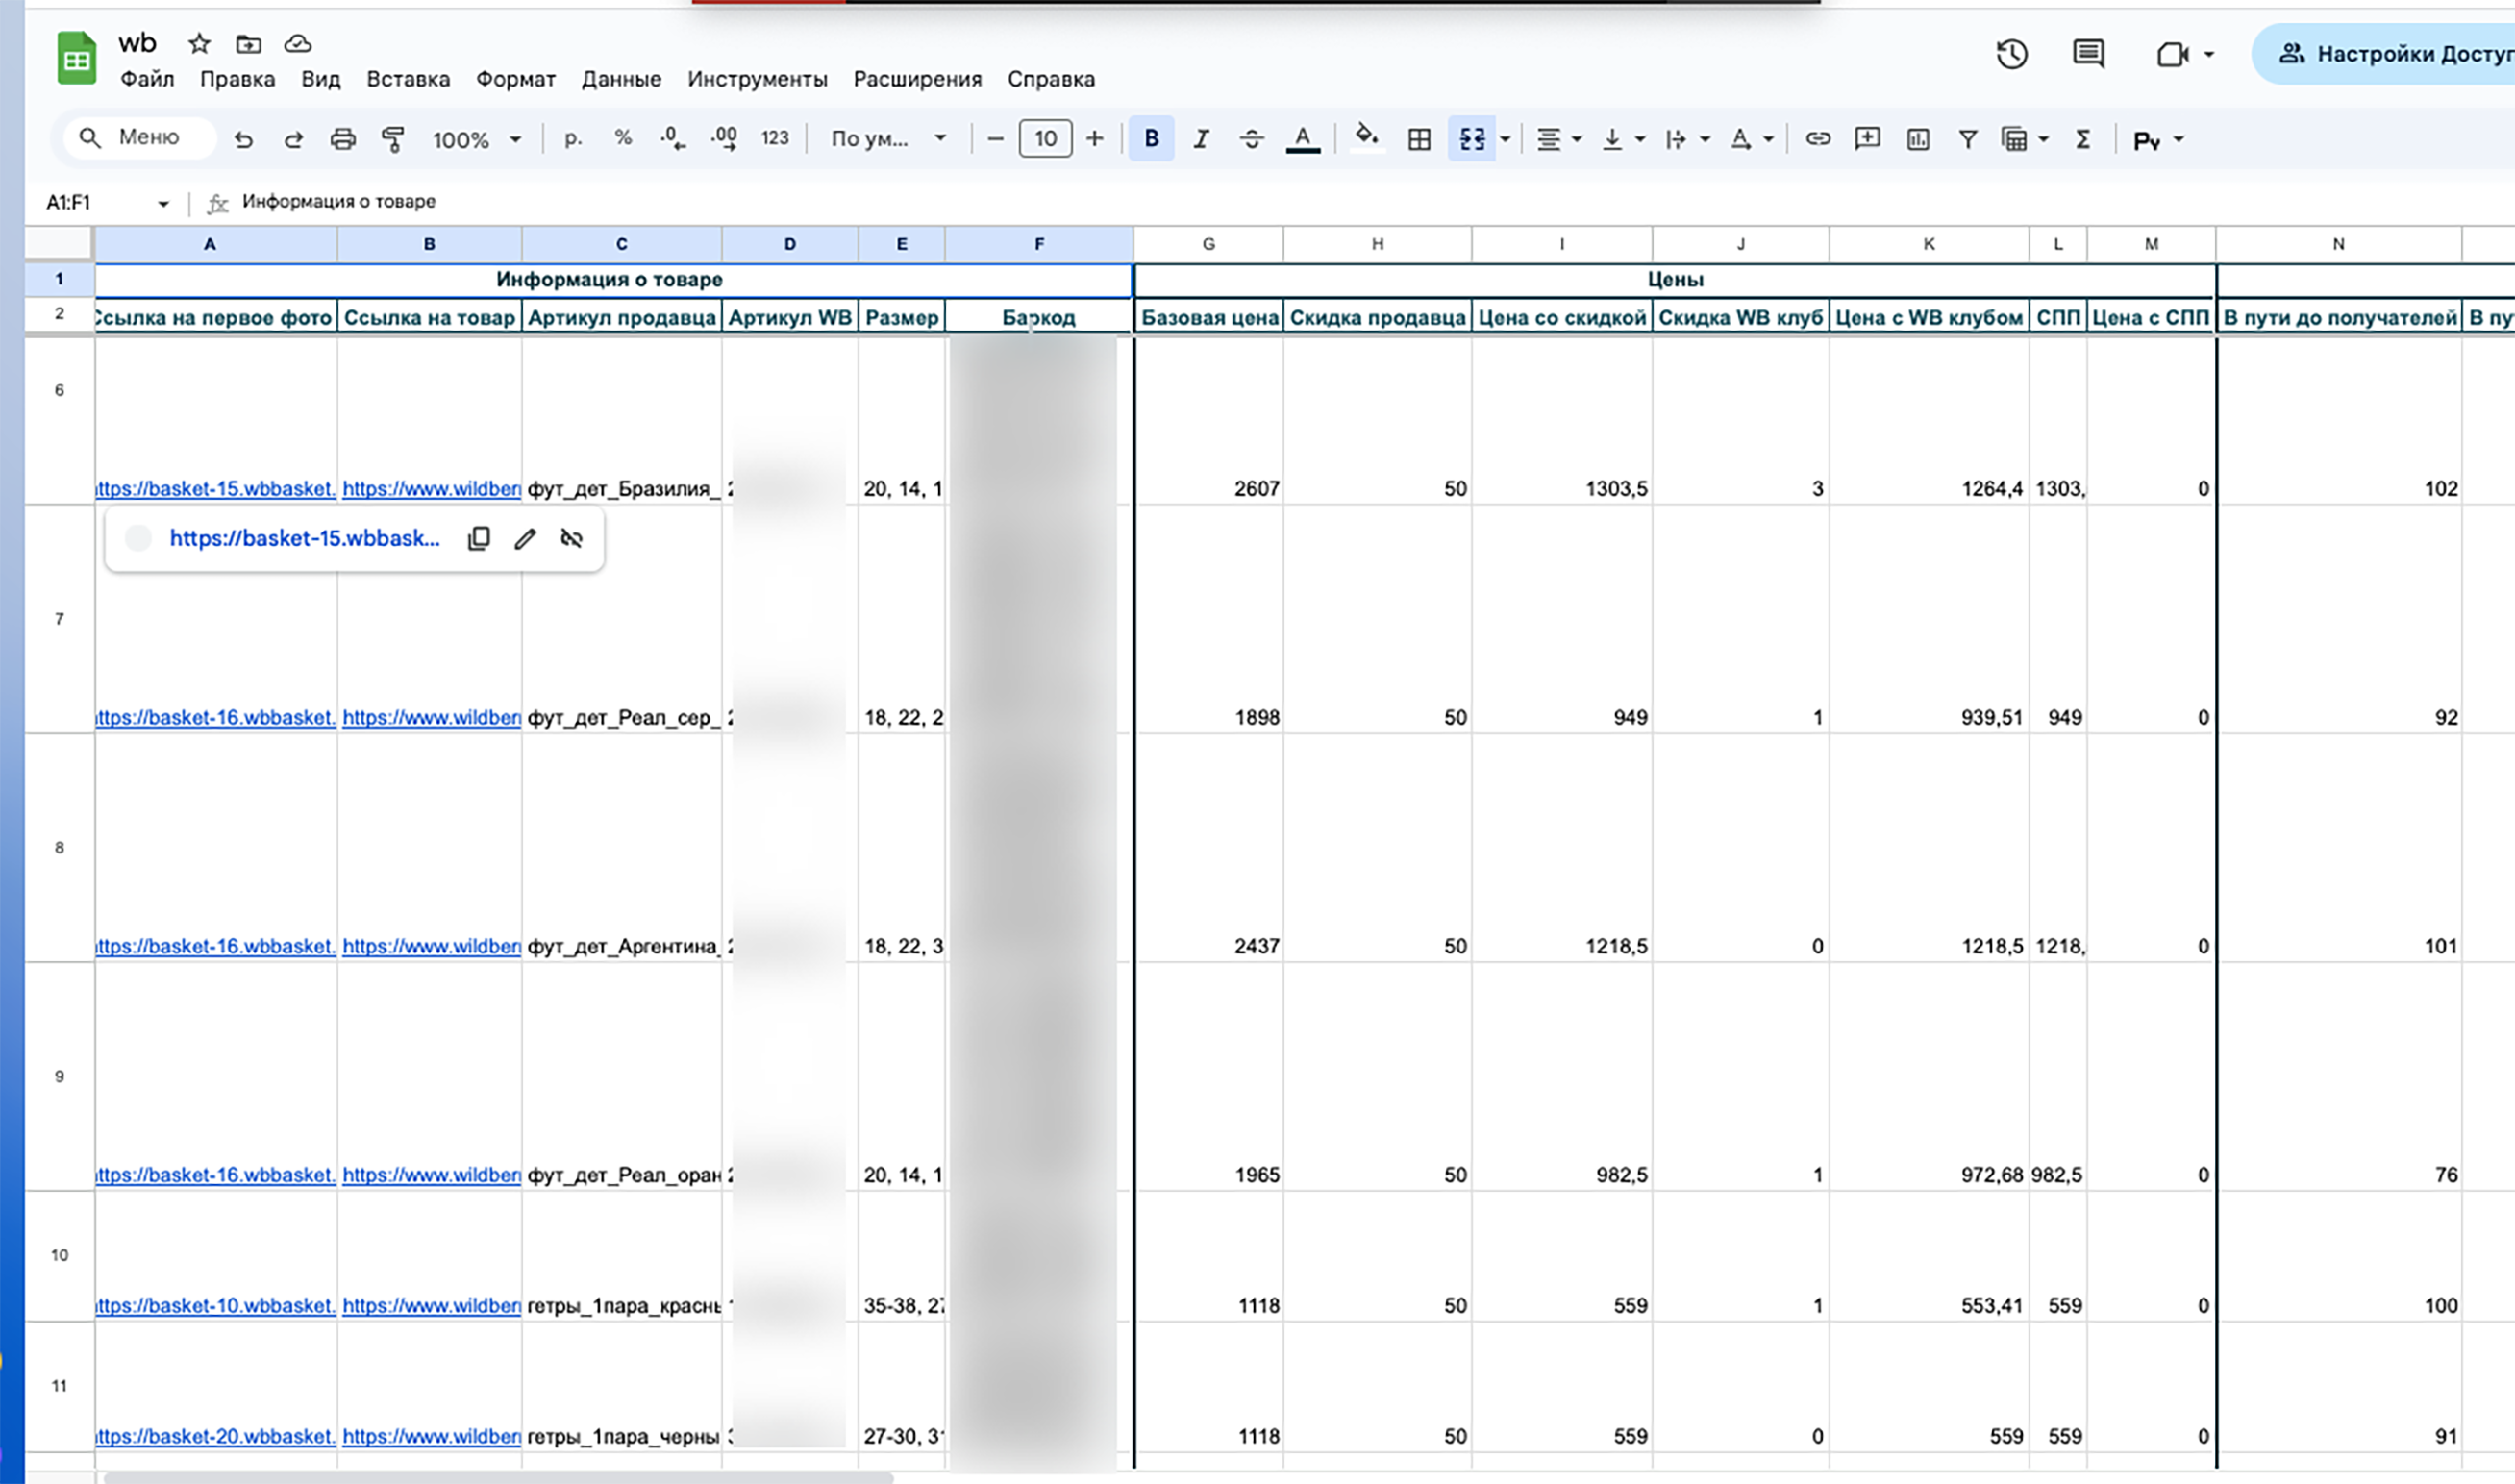2515x1484 pixels.
Task: Increase decimal places
Action: (724, 138)
